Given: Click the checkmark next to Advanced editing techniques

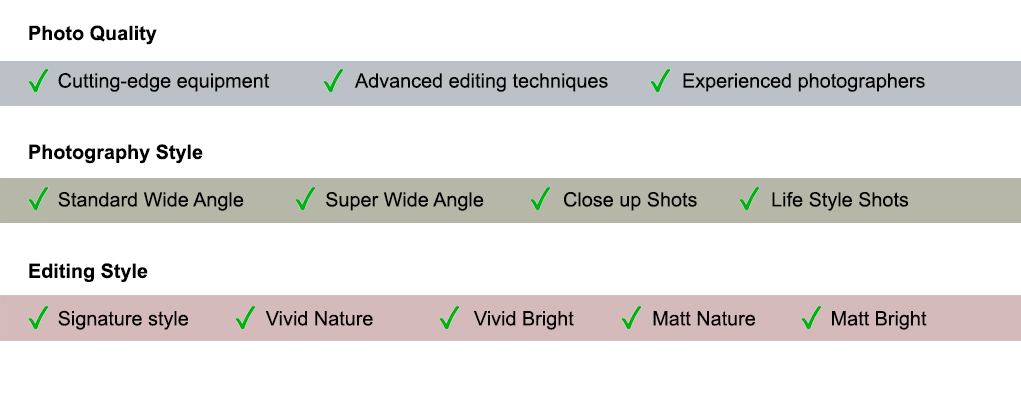Looking at the screenshot, I should [x=333, y=81].
